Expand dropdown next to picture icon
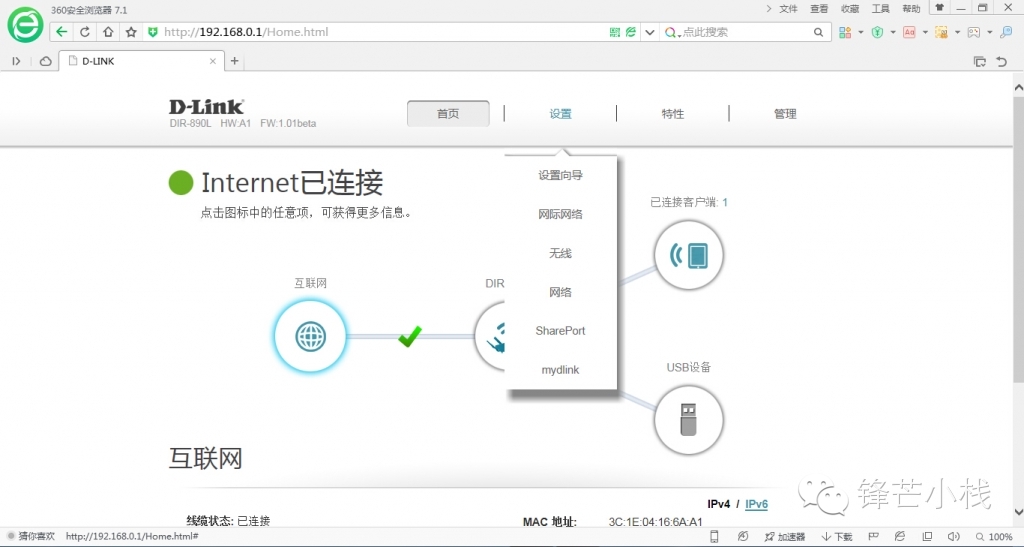Viewport: 1024px width, 547px height. 989,32
